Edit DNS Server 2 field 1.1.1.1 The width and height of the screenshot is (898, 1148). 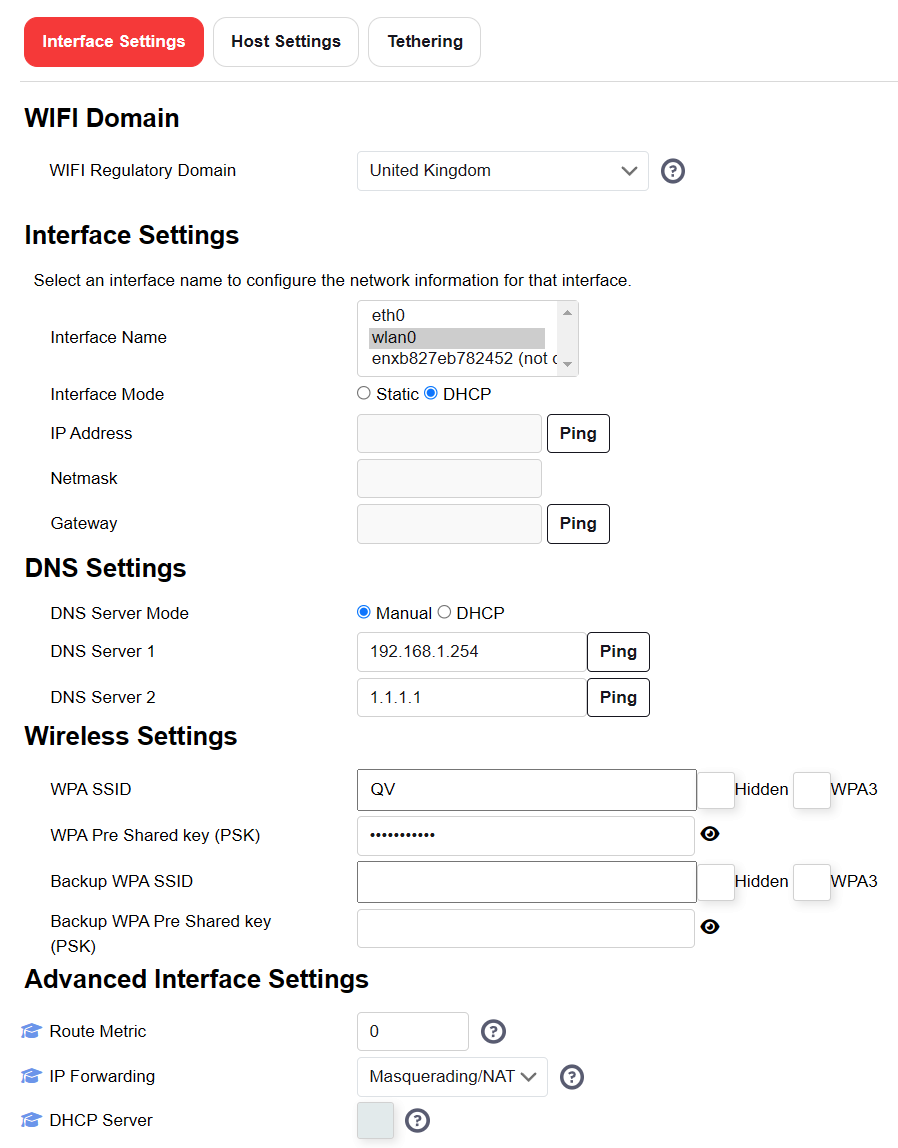pyautogui.click(x=472, y=698)
